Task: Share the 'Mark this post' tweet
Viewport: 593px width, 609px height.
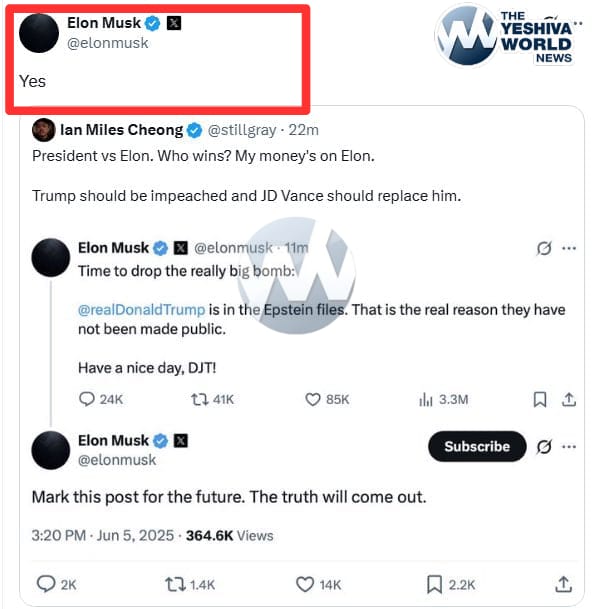Action: tap(563, 584)
